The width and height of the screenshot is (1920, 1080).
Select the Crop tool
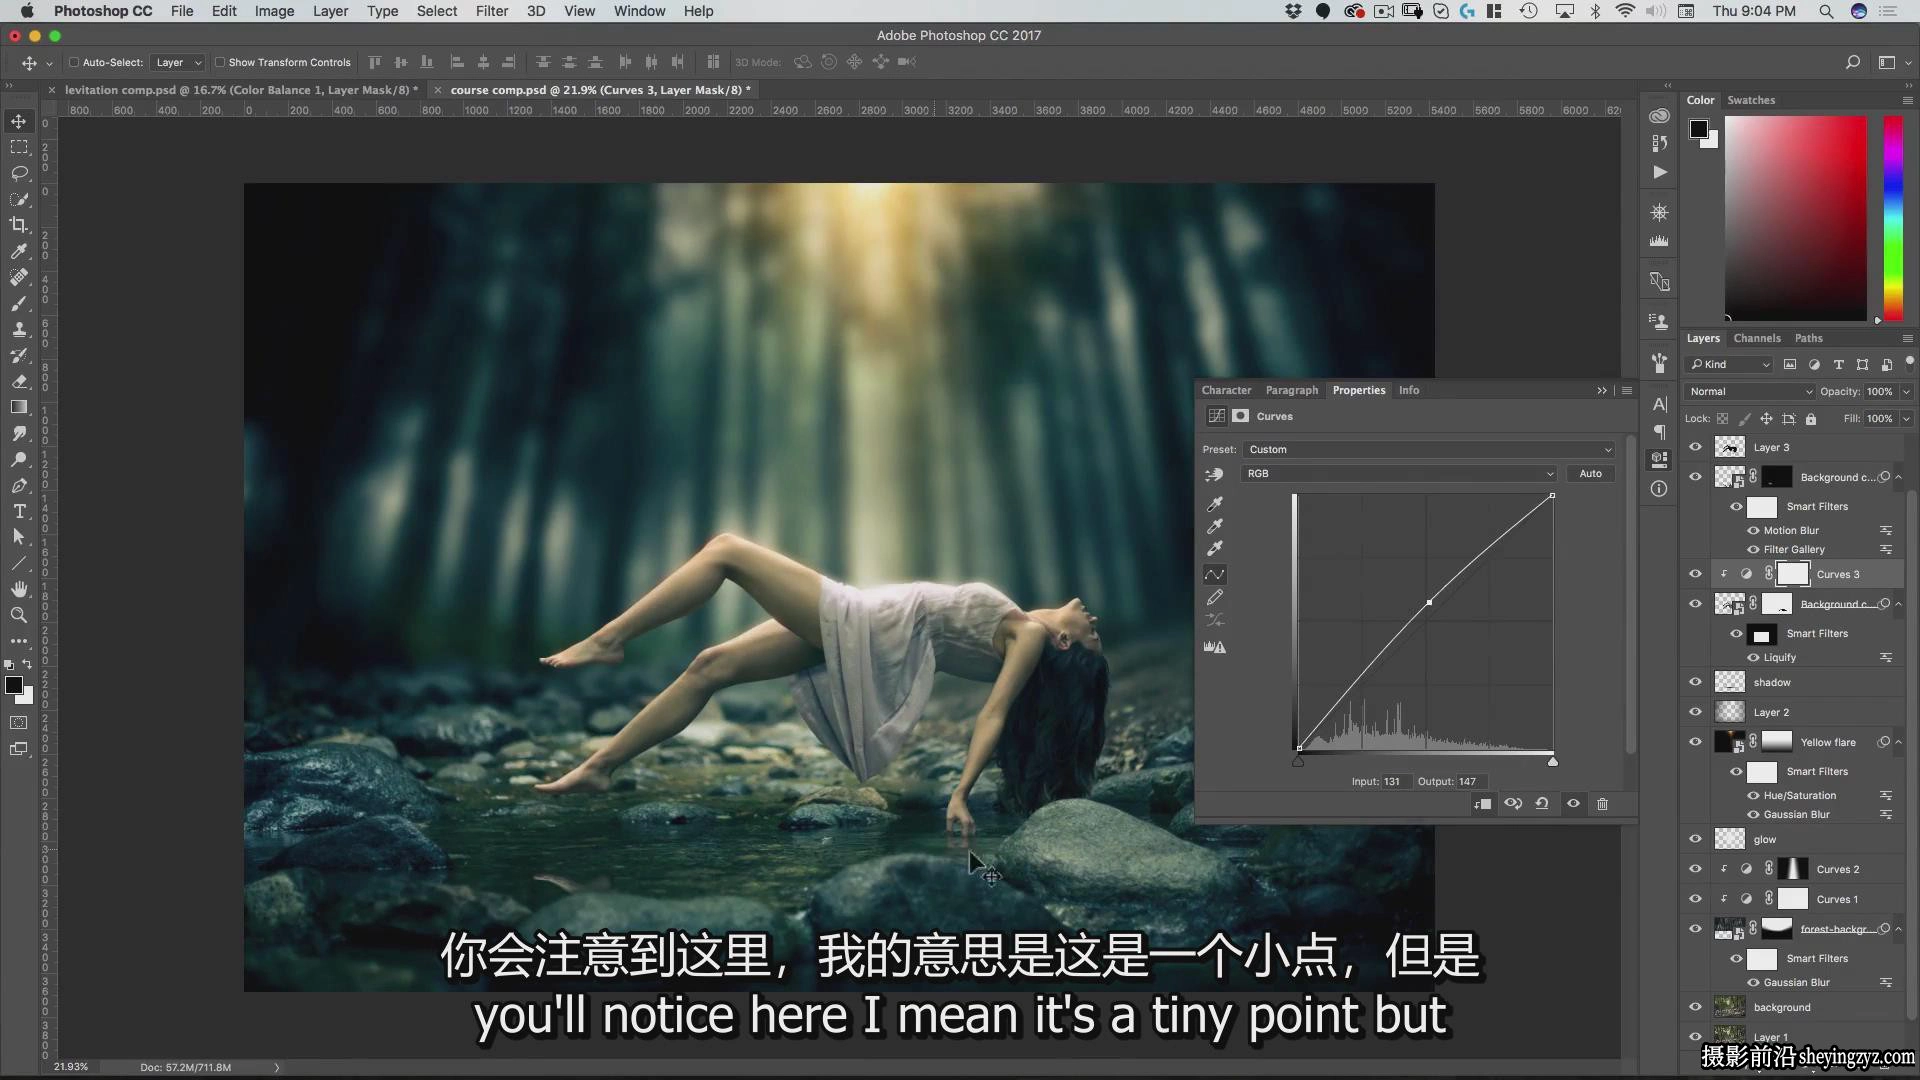tap(19, 225)
